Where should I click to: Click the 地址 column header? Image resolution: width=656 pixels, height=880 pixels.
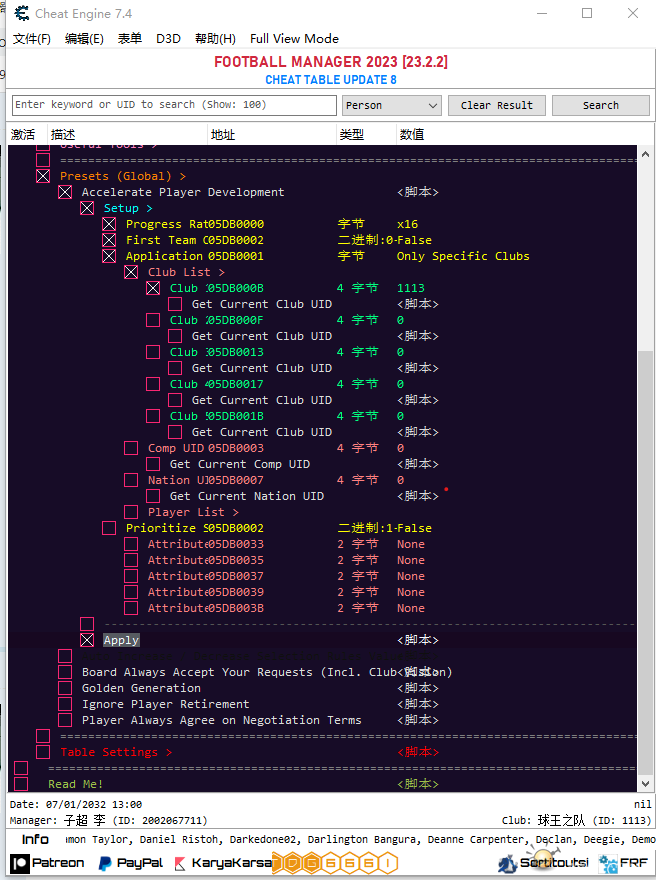point(223,135)
